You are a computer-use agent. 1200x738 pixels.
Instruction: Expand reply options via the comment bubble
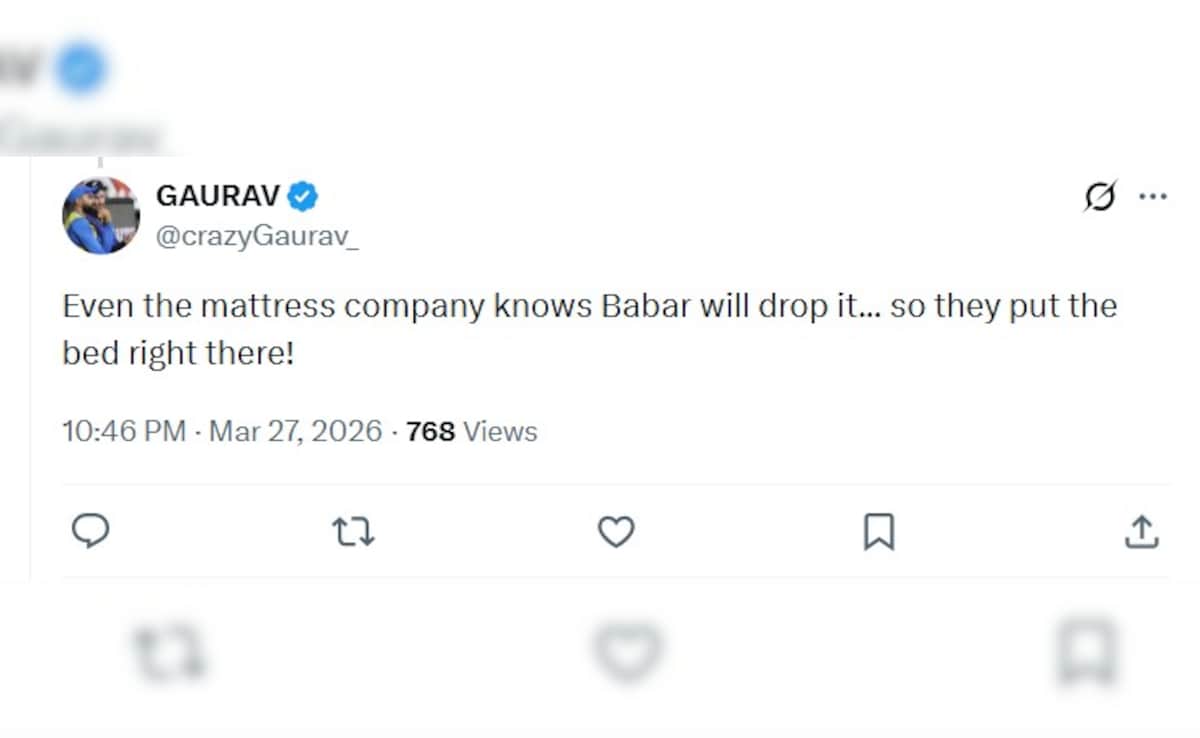[91, 531]
